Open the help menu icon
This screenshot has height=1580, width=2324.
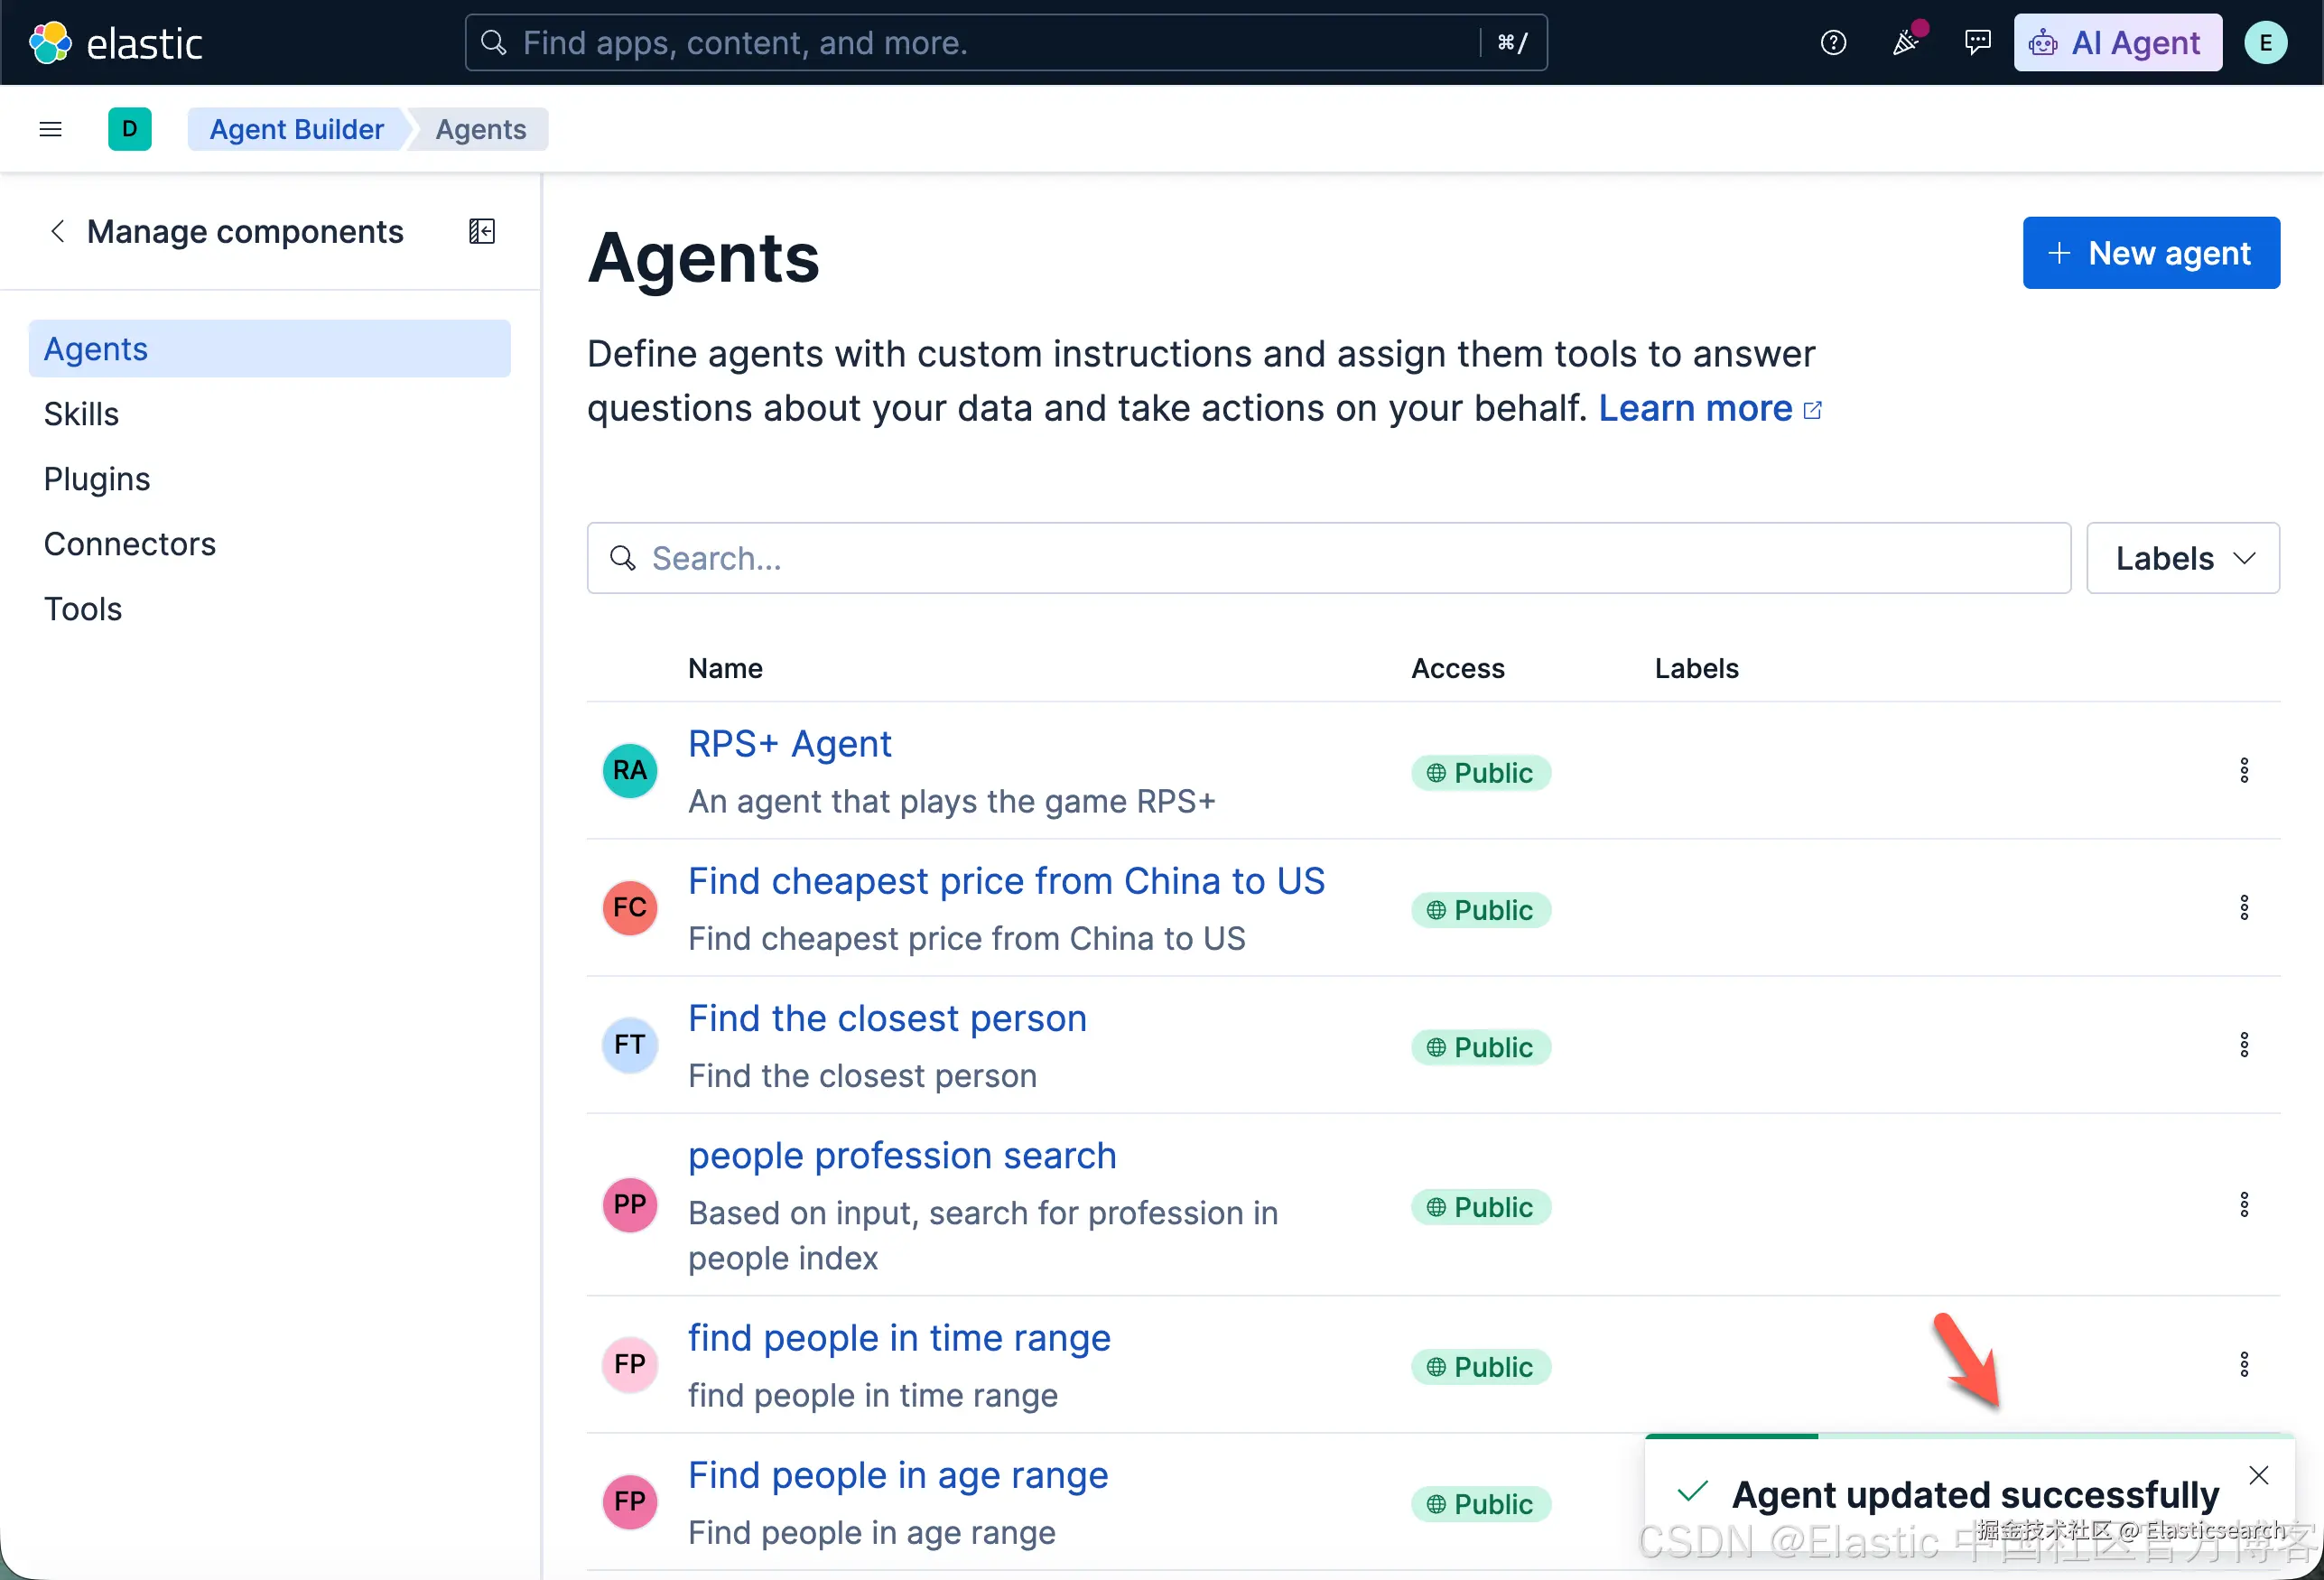pos(1833,43)
